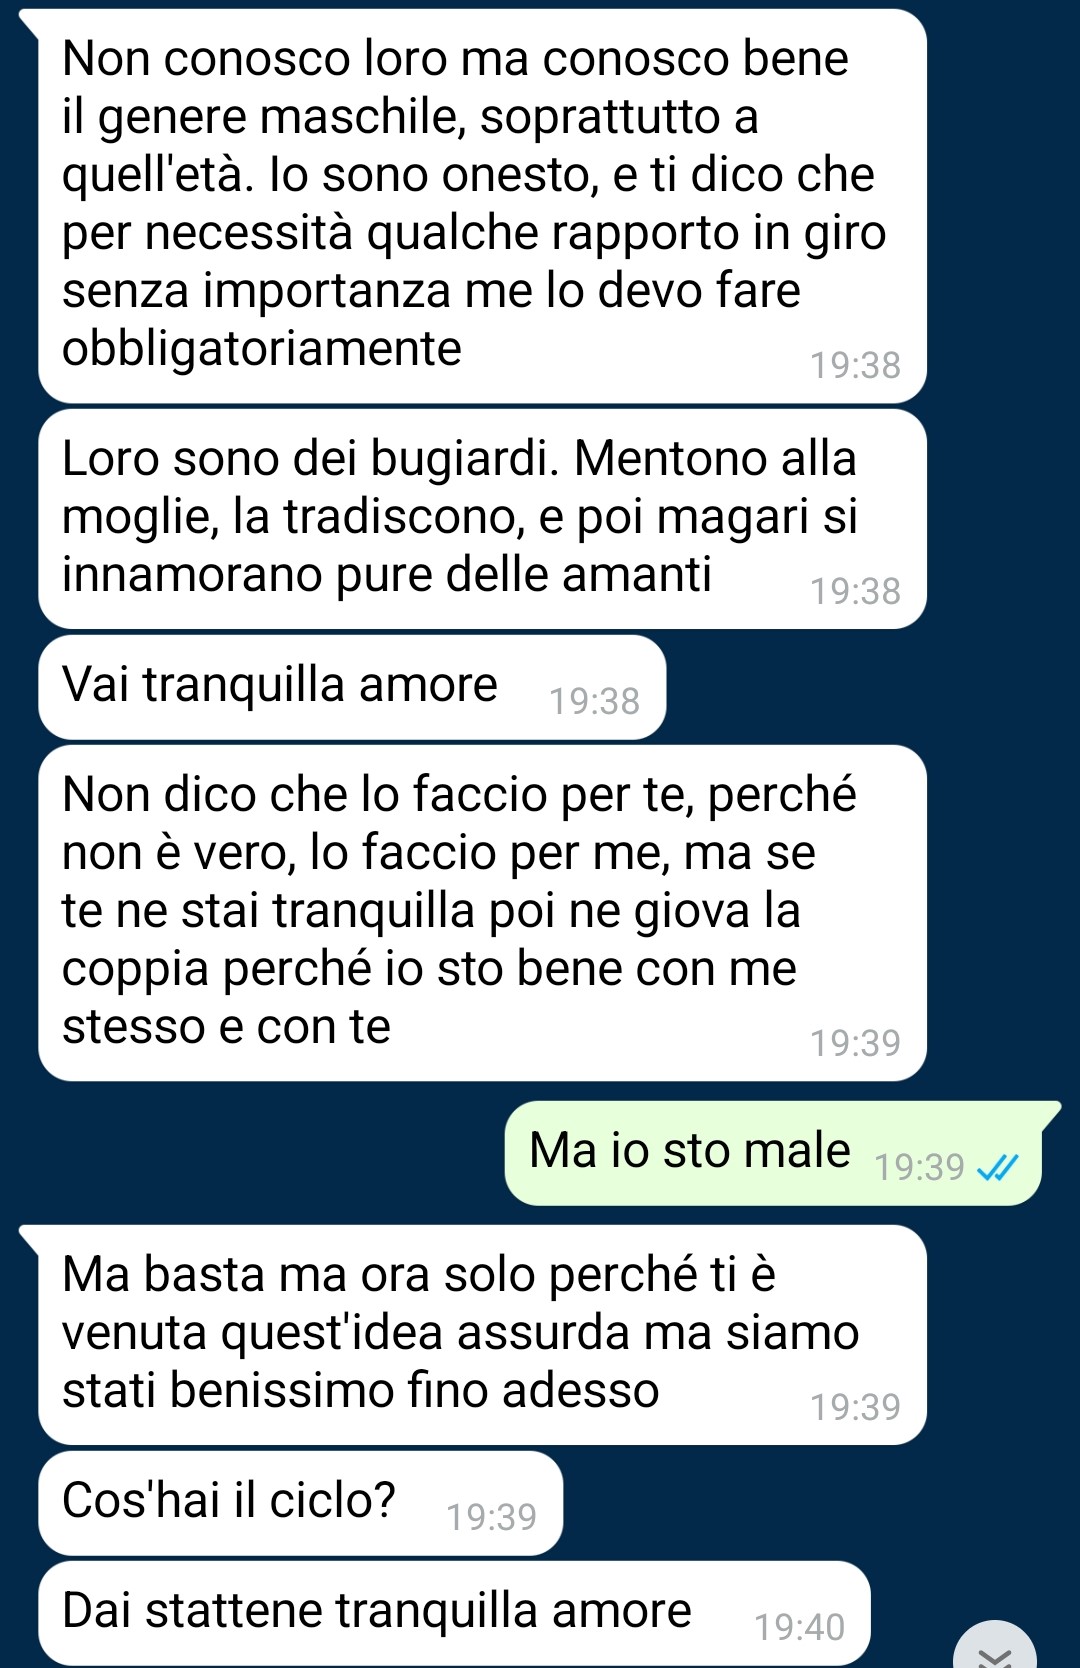The height and width of the screenshot is (1668, 1080).
Task: Tap the timestamp next to 'delle amanti'
Action: tap(855, 591)
